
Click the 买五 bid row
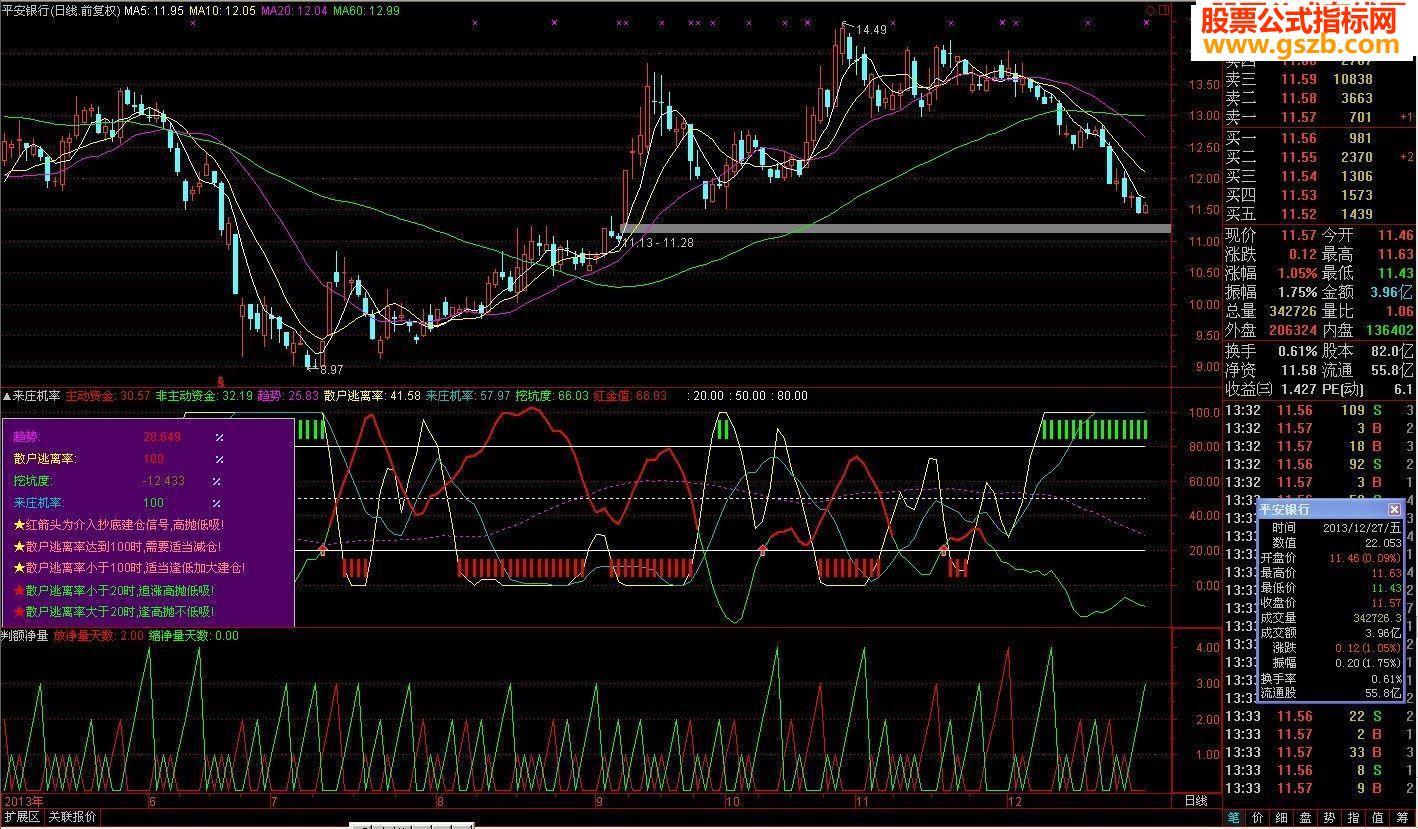click(1318, 214)
